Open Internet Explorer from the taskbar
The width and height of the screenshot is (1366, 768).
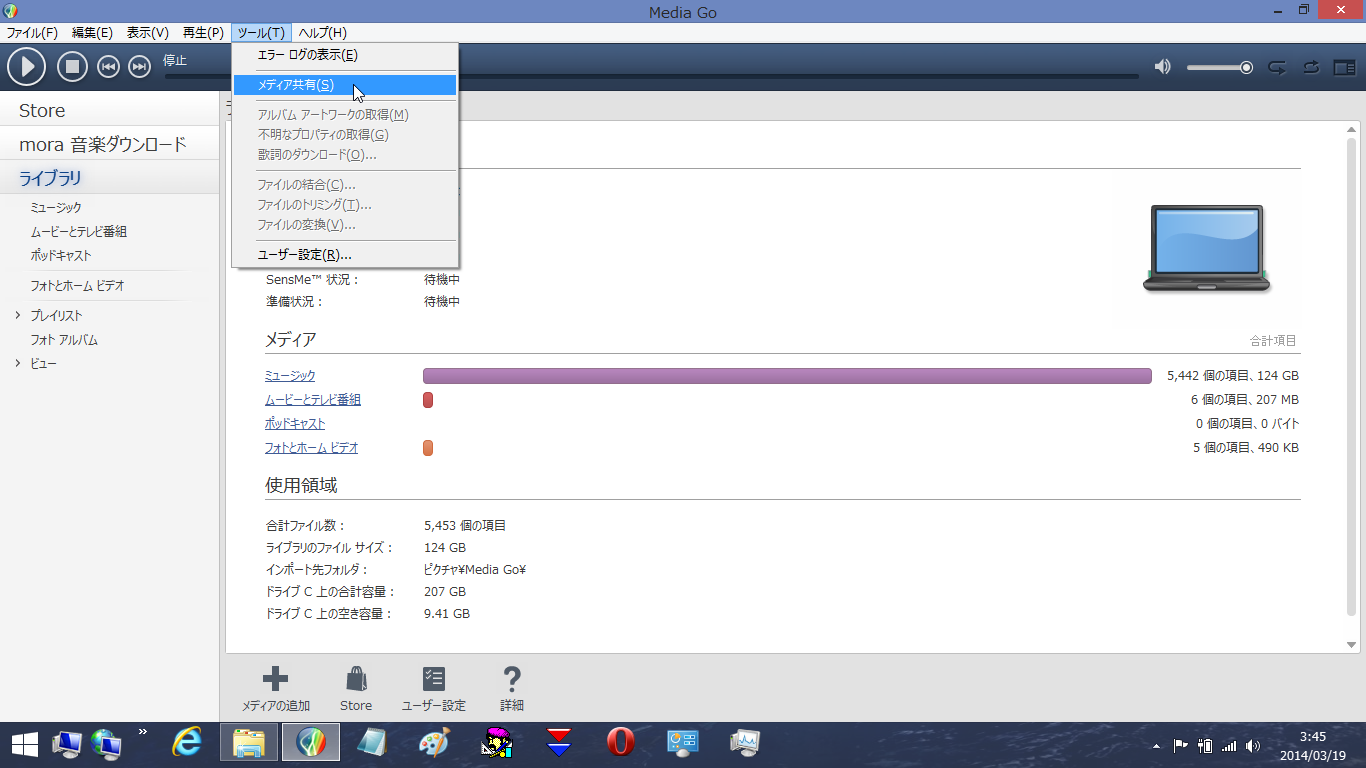click(187, 743)
